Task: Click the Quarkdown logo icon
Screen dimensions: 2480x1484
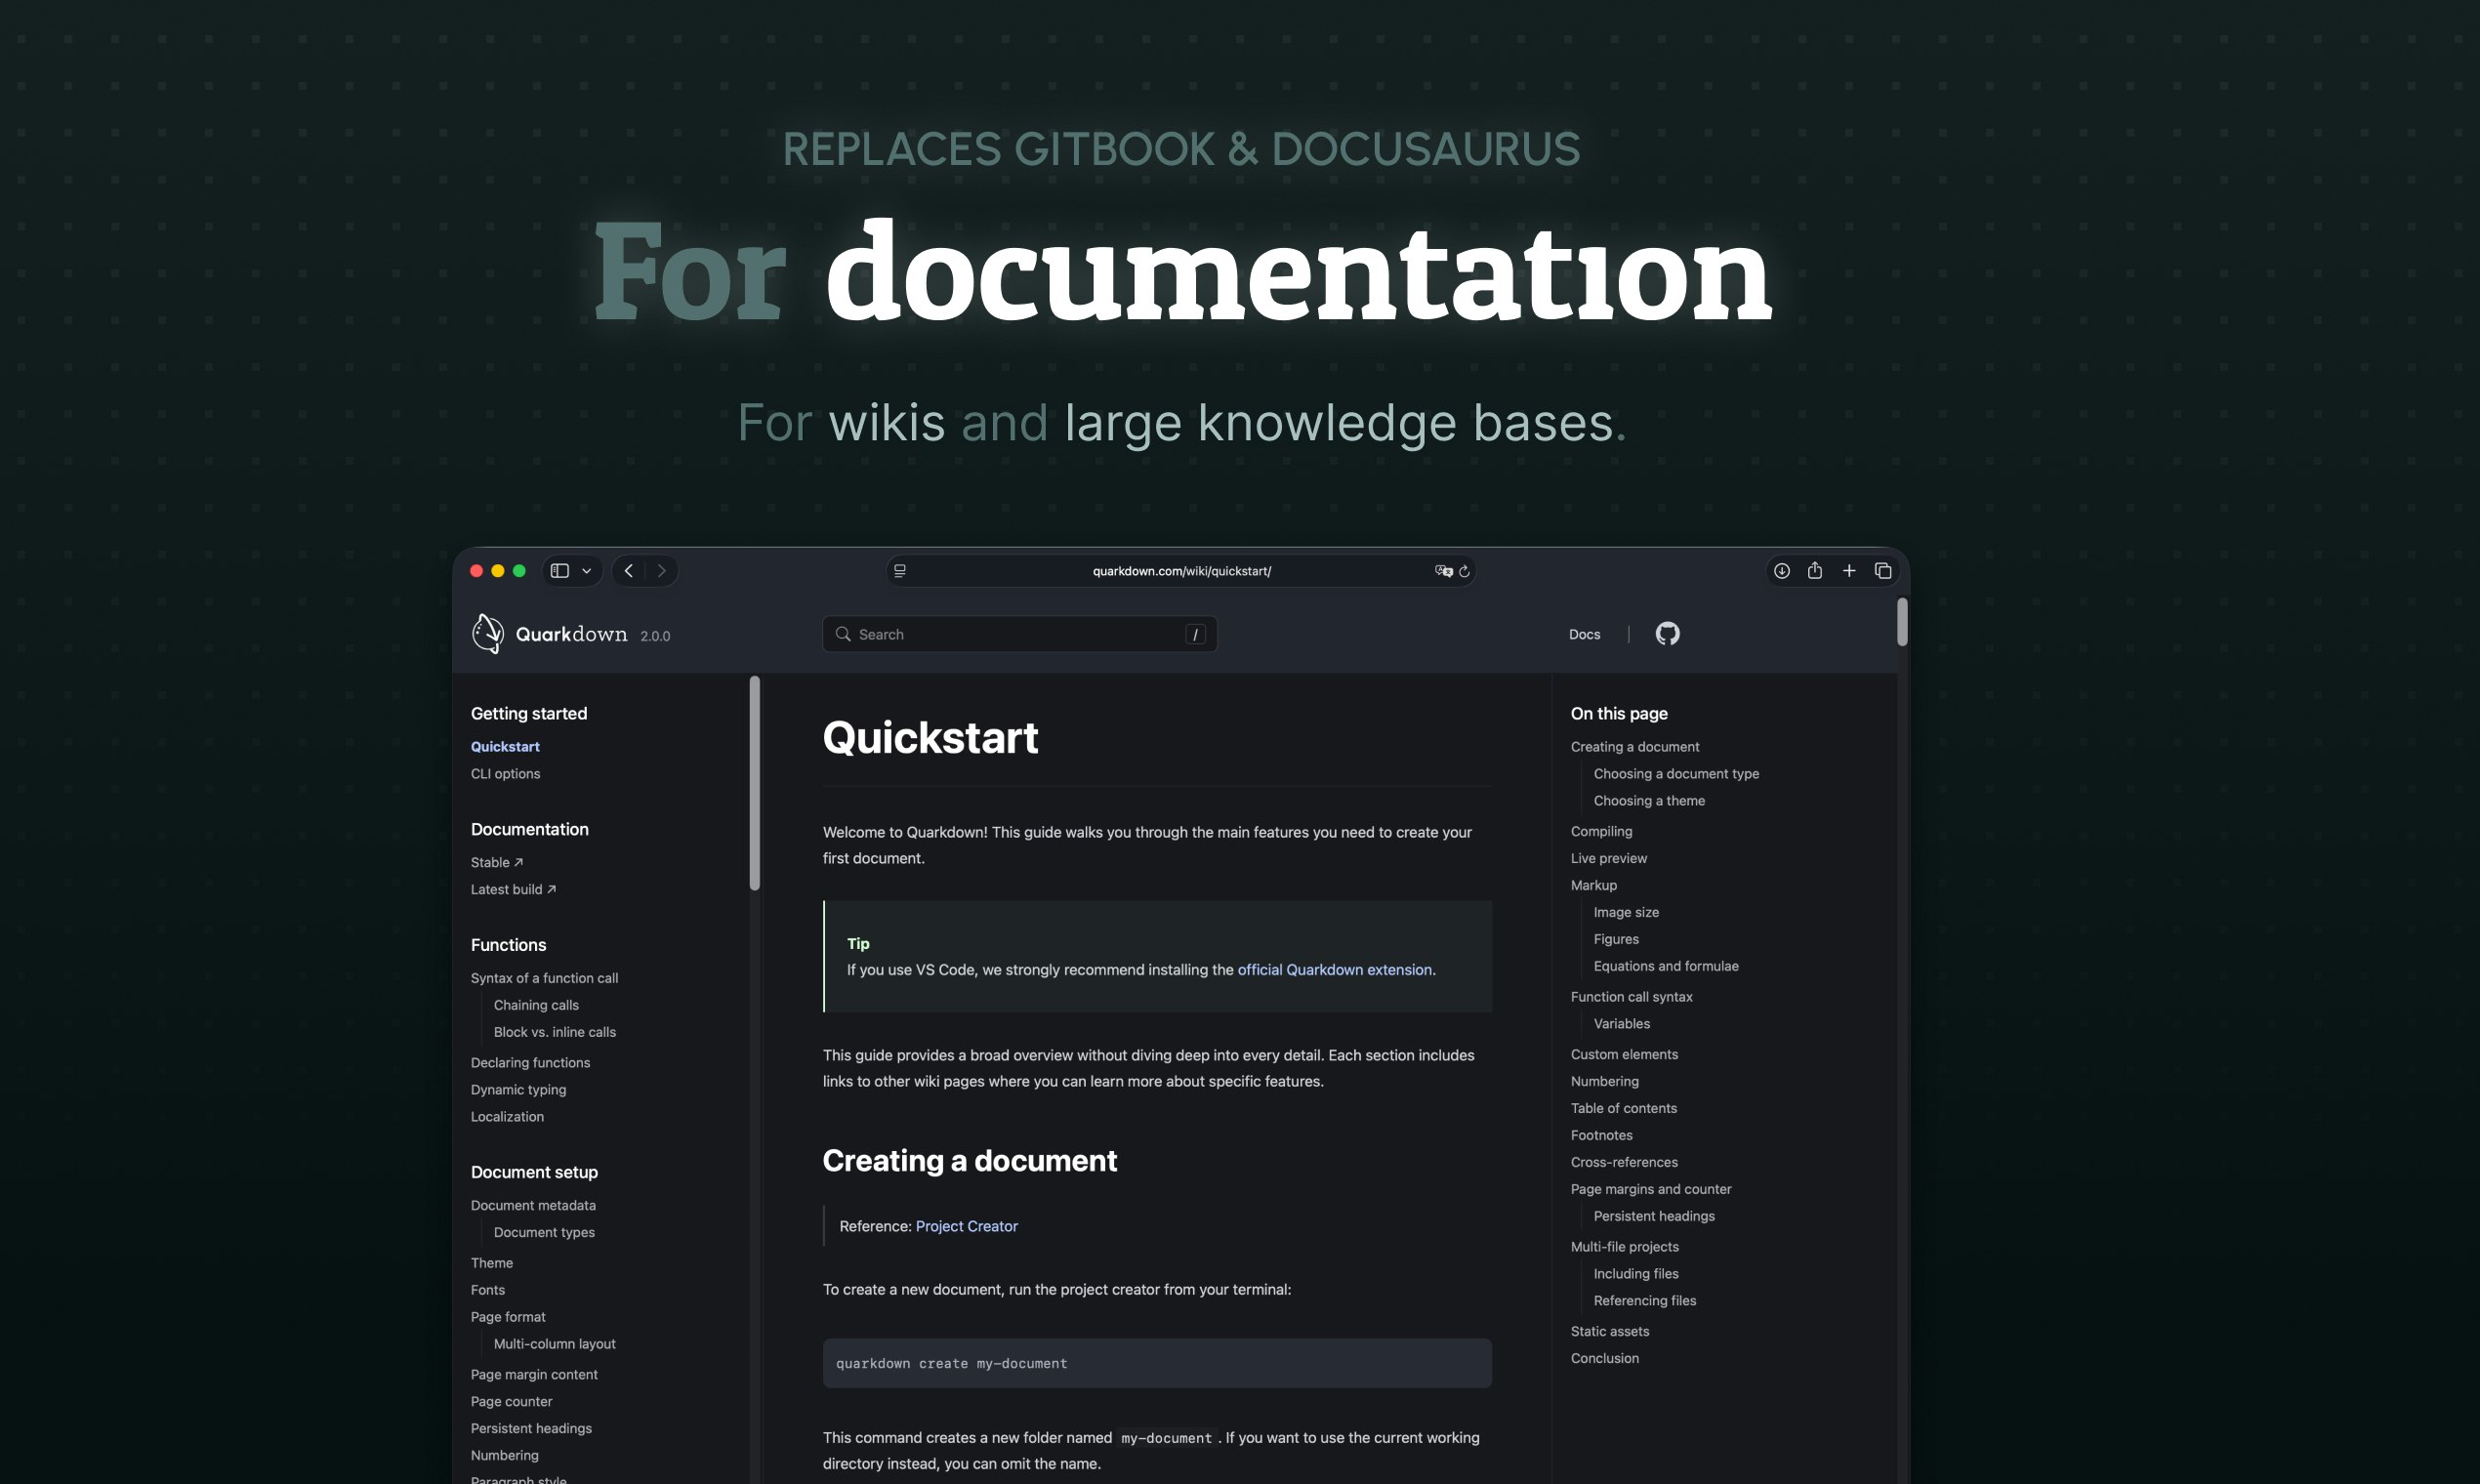Action: coord(488,634)
